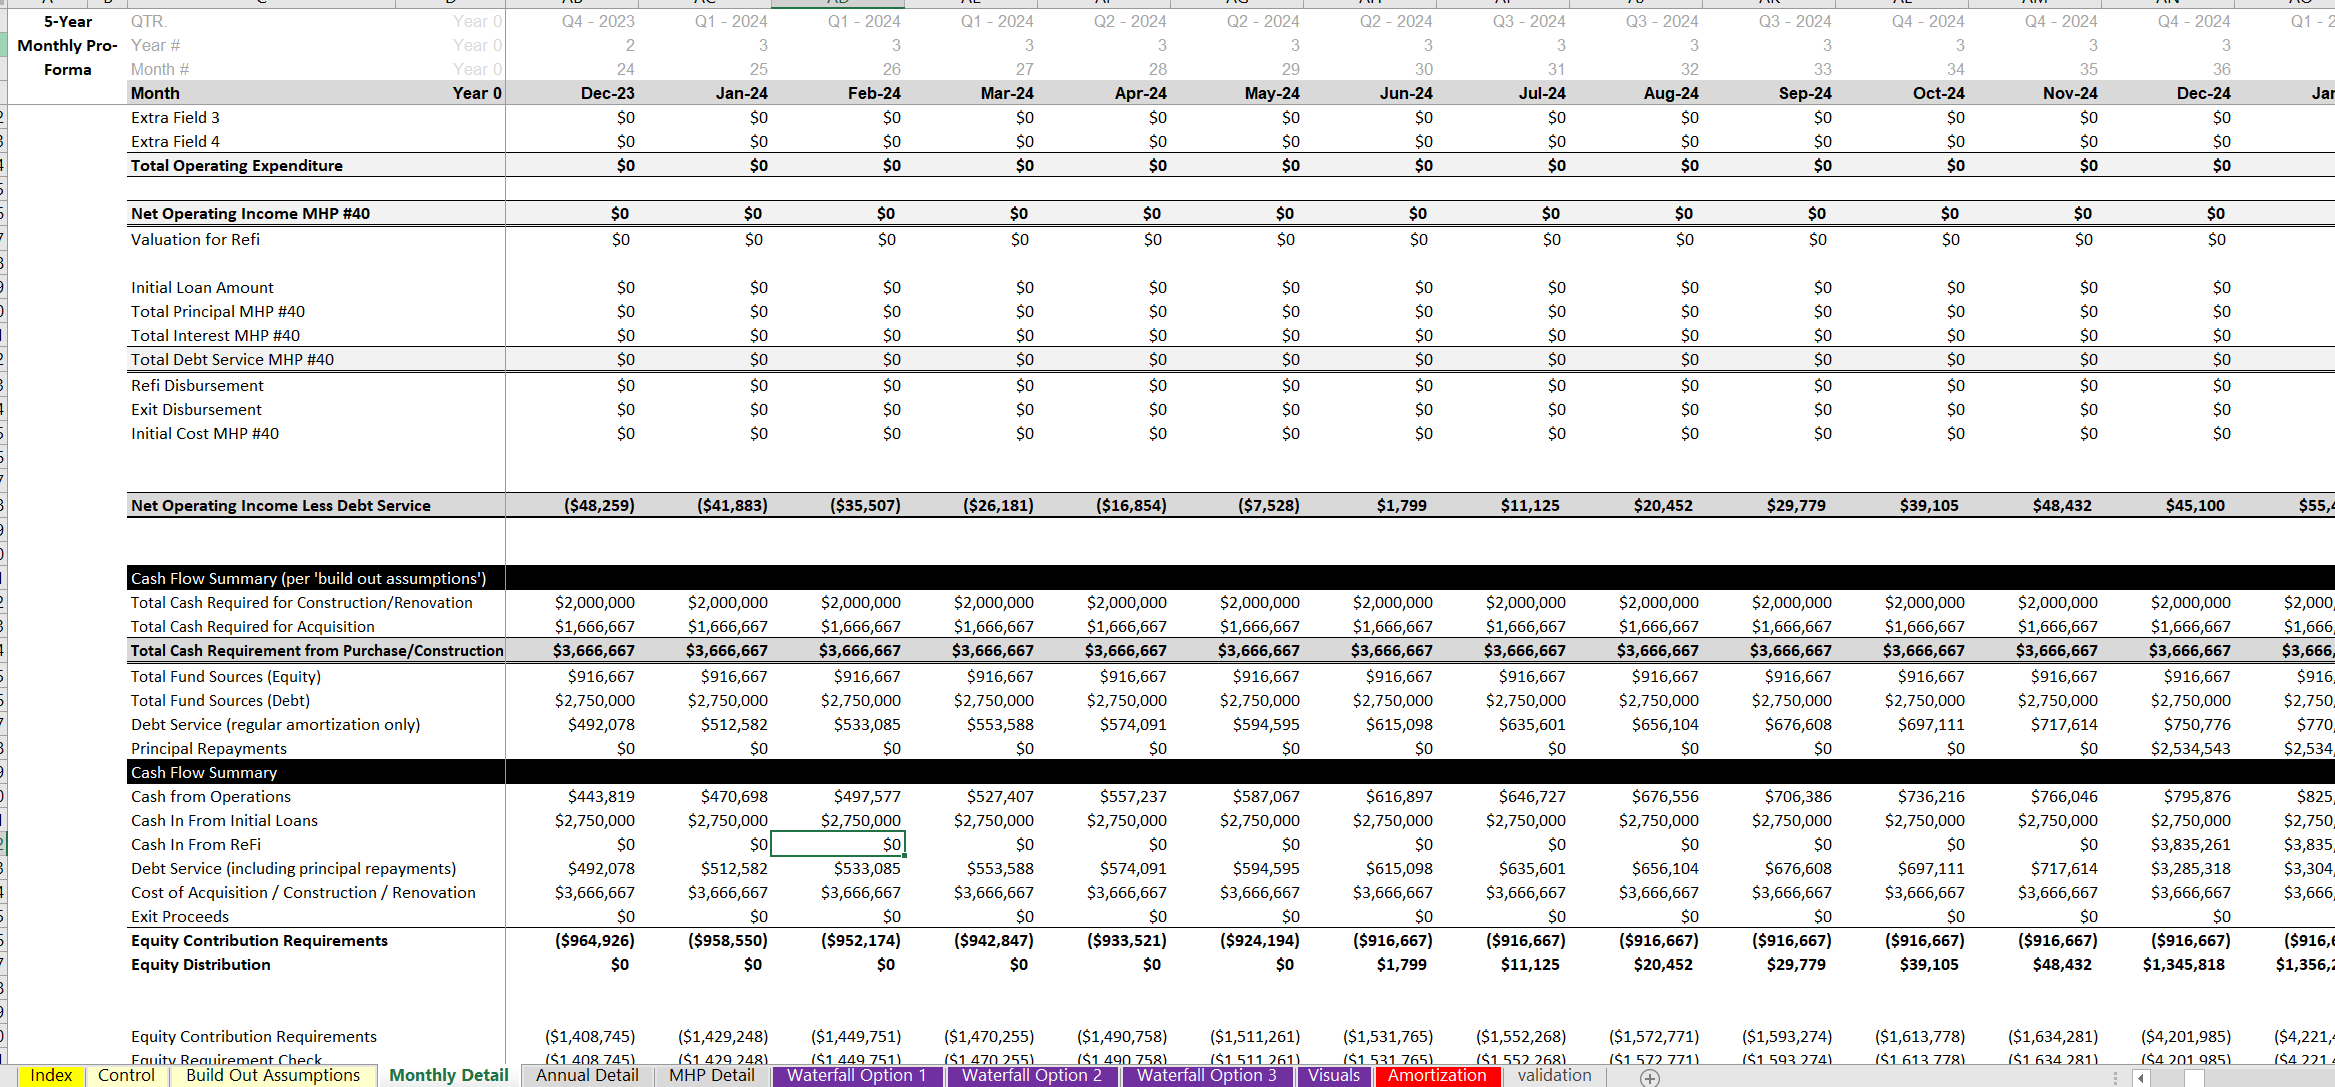Image resolution: width=2335 pixels, height=1087 pixels.
Task: Select the '5-Year' title cell
Action: tap(68, 21)
